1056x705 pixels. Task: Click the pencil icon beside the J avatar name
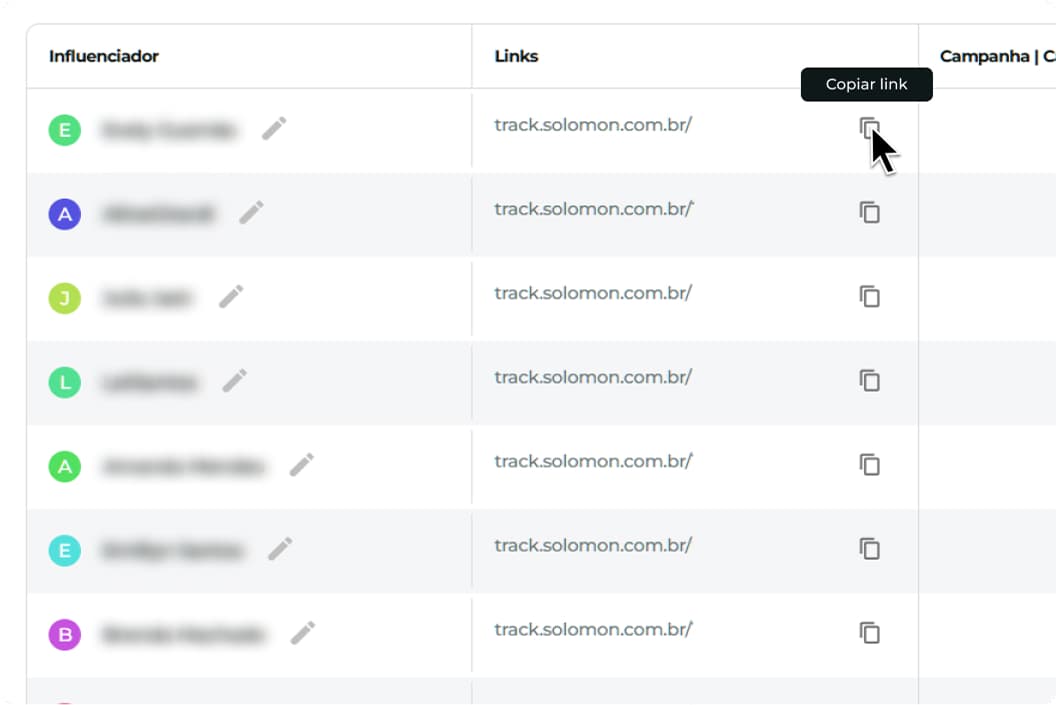coord(231,296)
